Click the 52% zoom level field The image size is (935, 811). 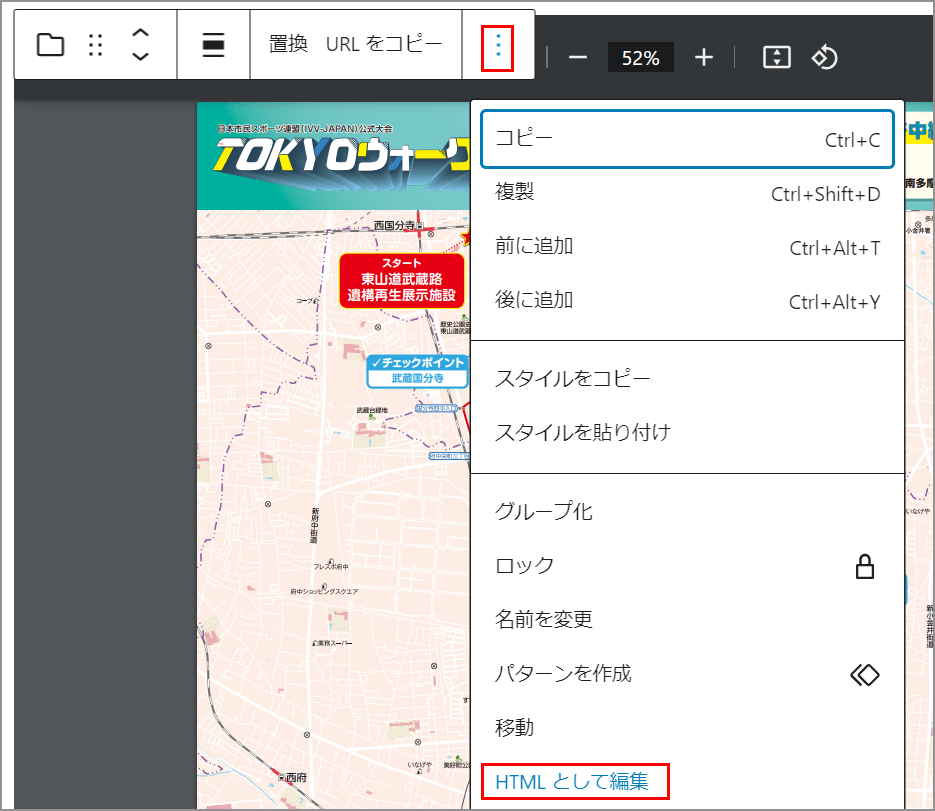tap(640, 57)
